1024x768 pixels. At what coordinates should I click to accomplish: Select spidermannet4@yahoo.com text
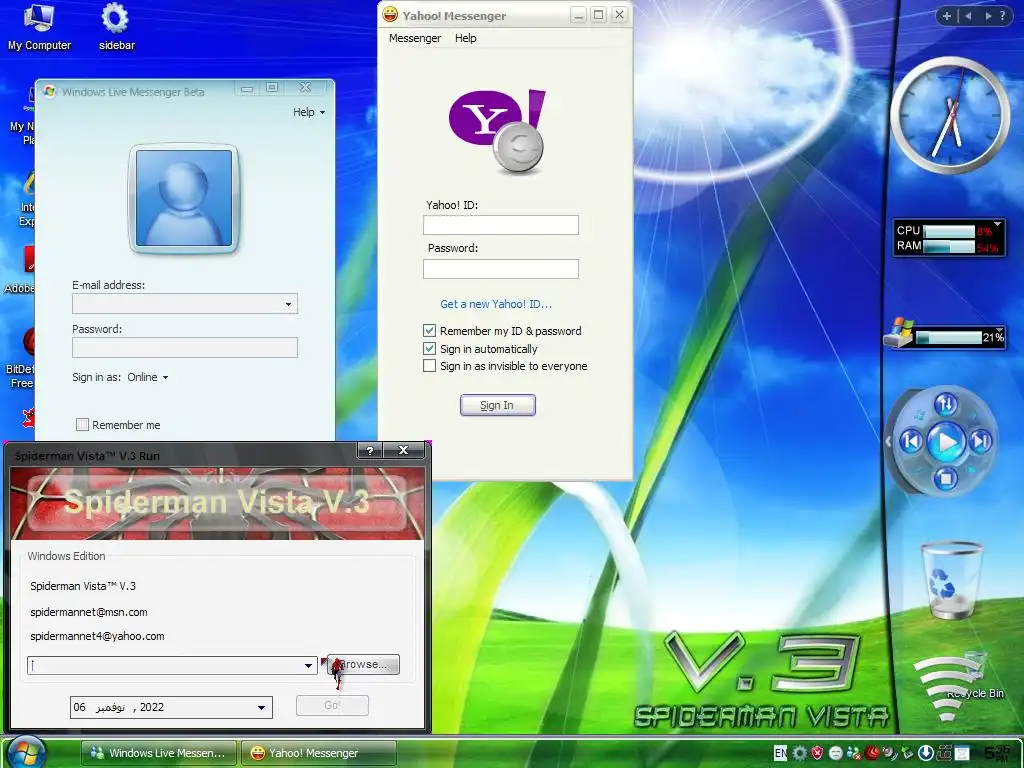click(x=97, y=636)
